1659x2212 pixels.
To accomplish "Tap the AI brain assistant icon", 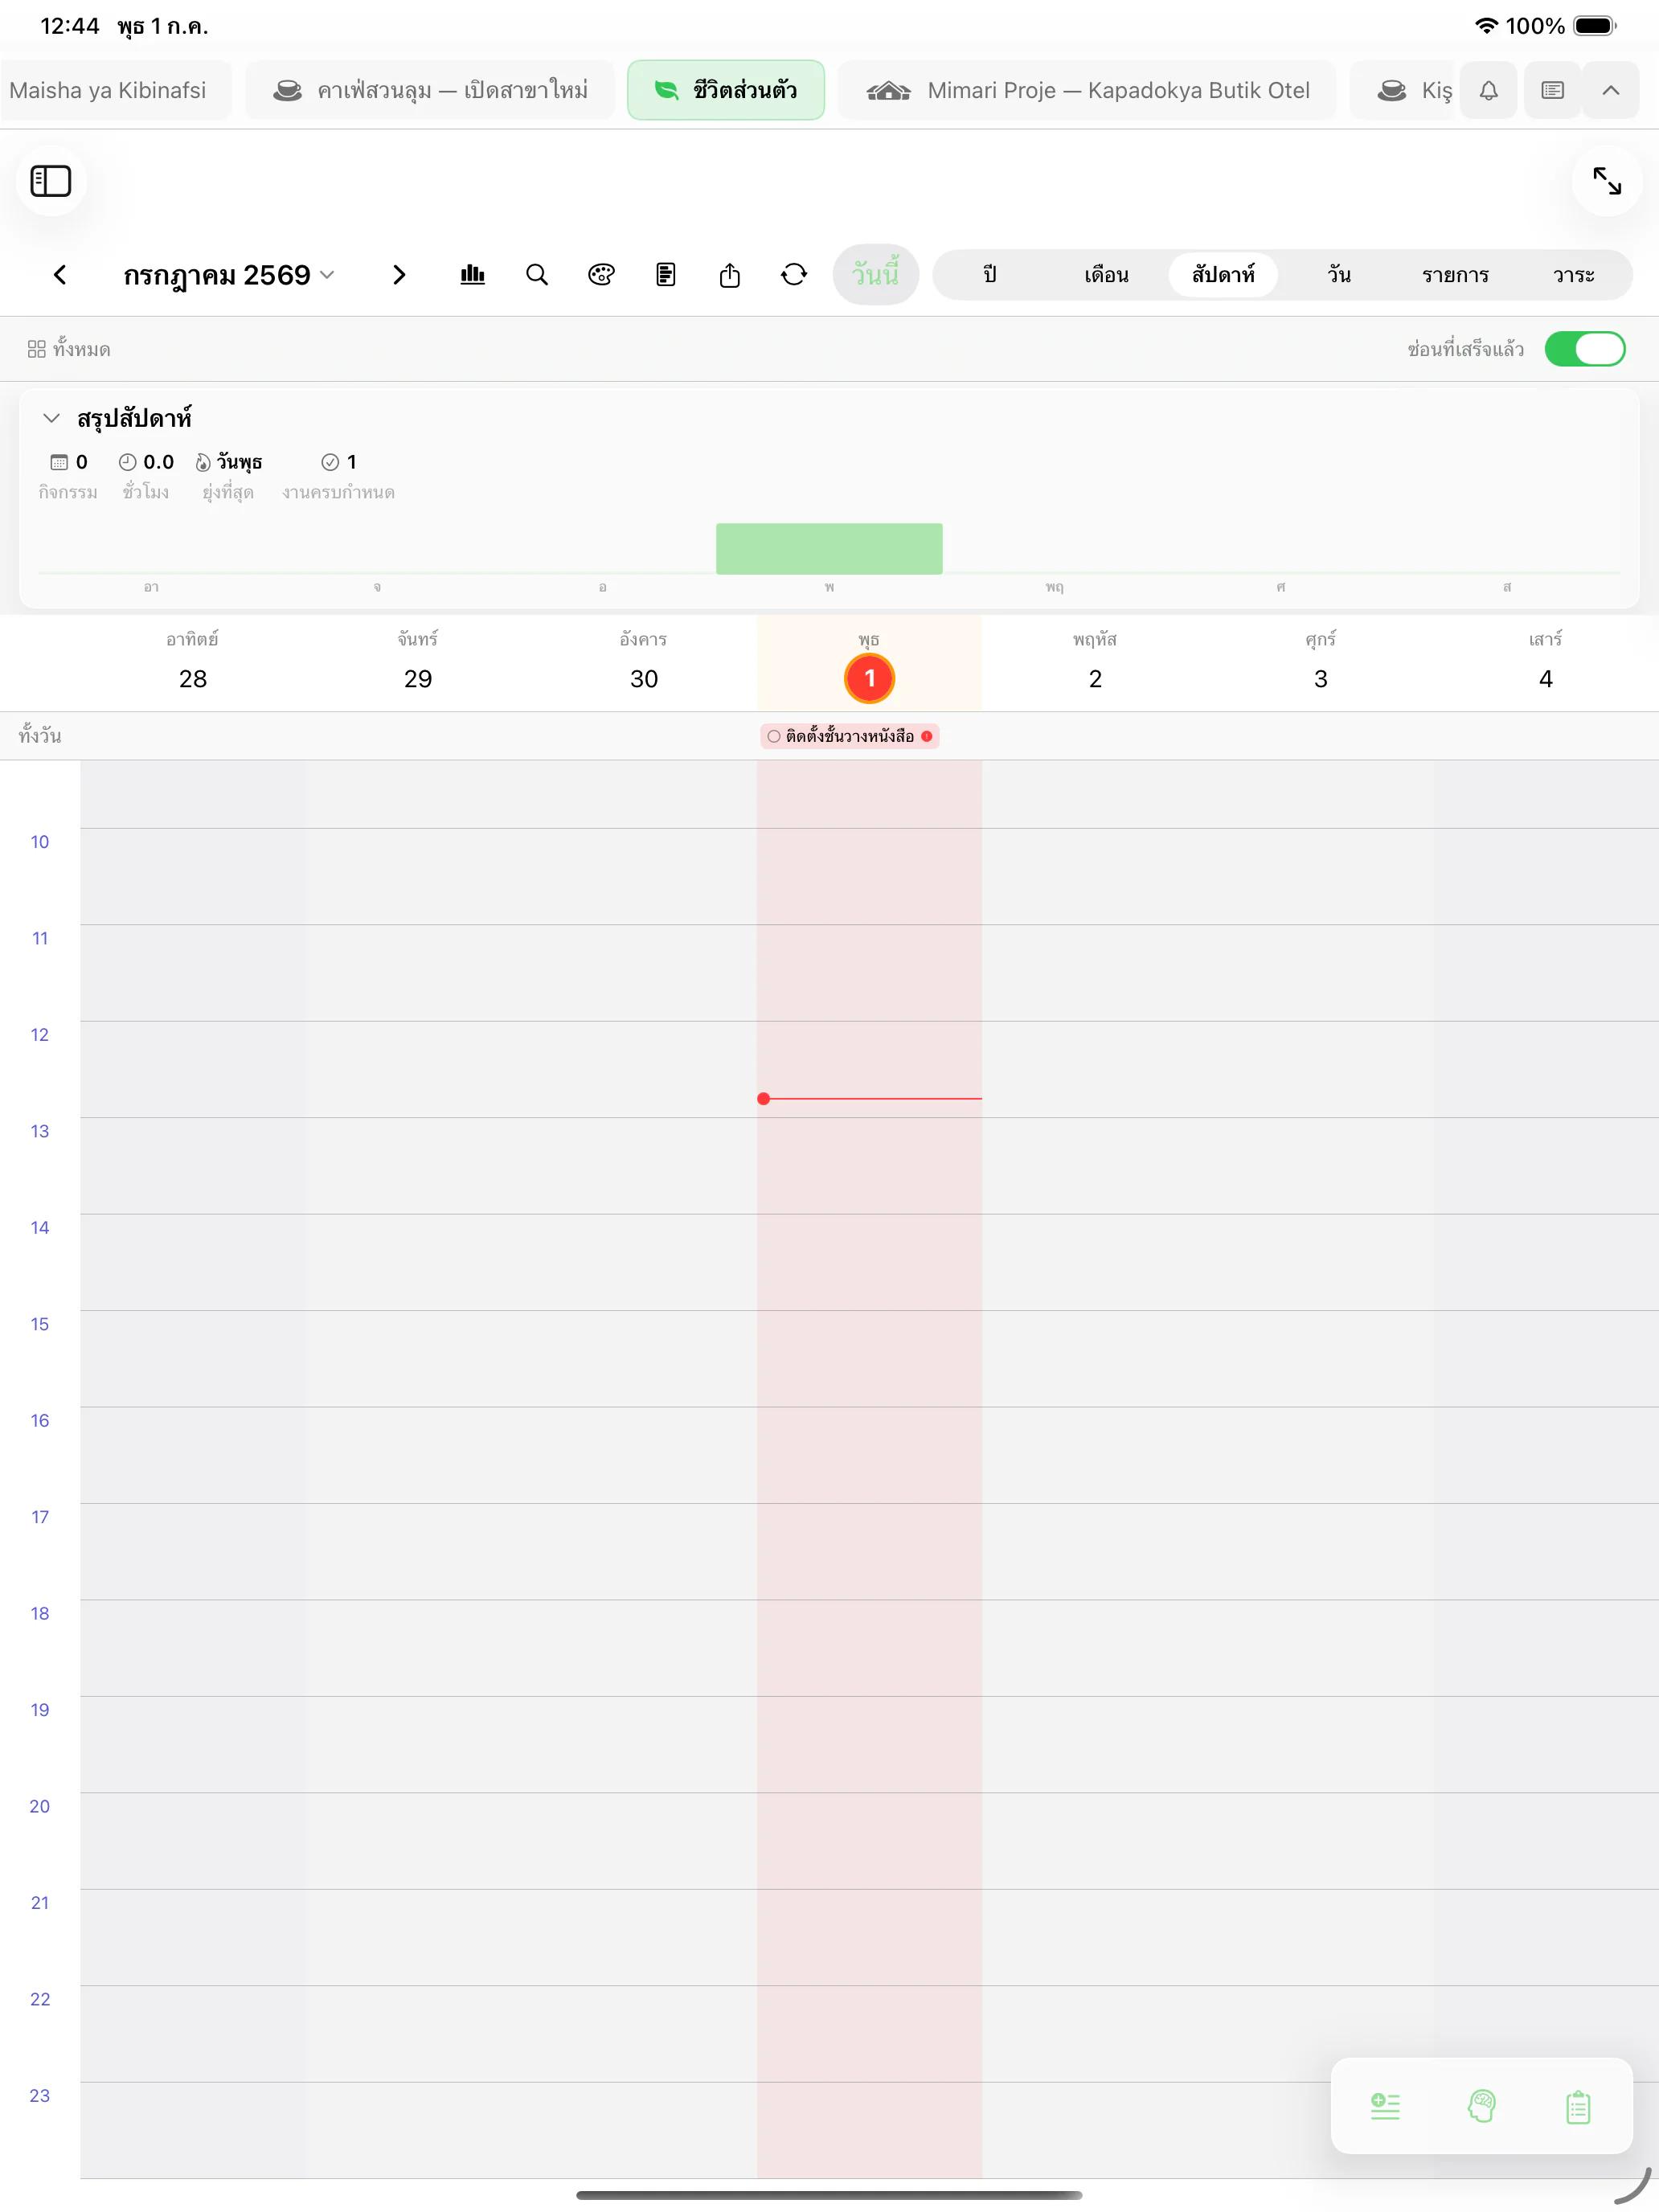I will click(x=1481, y=2106).
